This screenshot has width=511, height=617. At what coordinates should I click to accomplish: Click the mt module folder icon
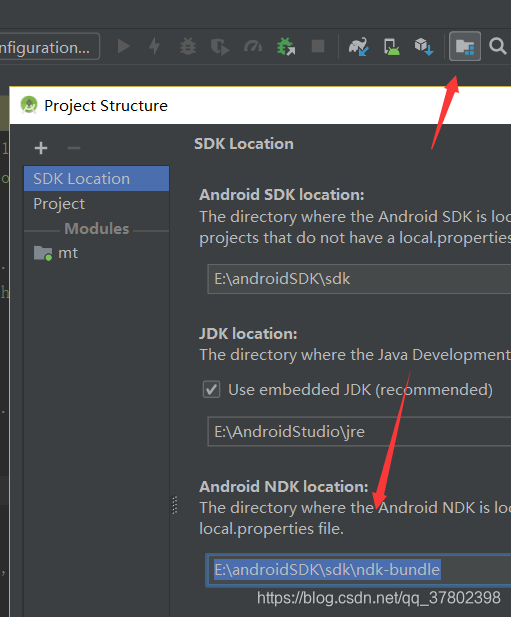pos(43,253)
